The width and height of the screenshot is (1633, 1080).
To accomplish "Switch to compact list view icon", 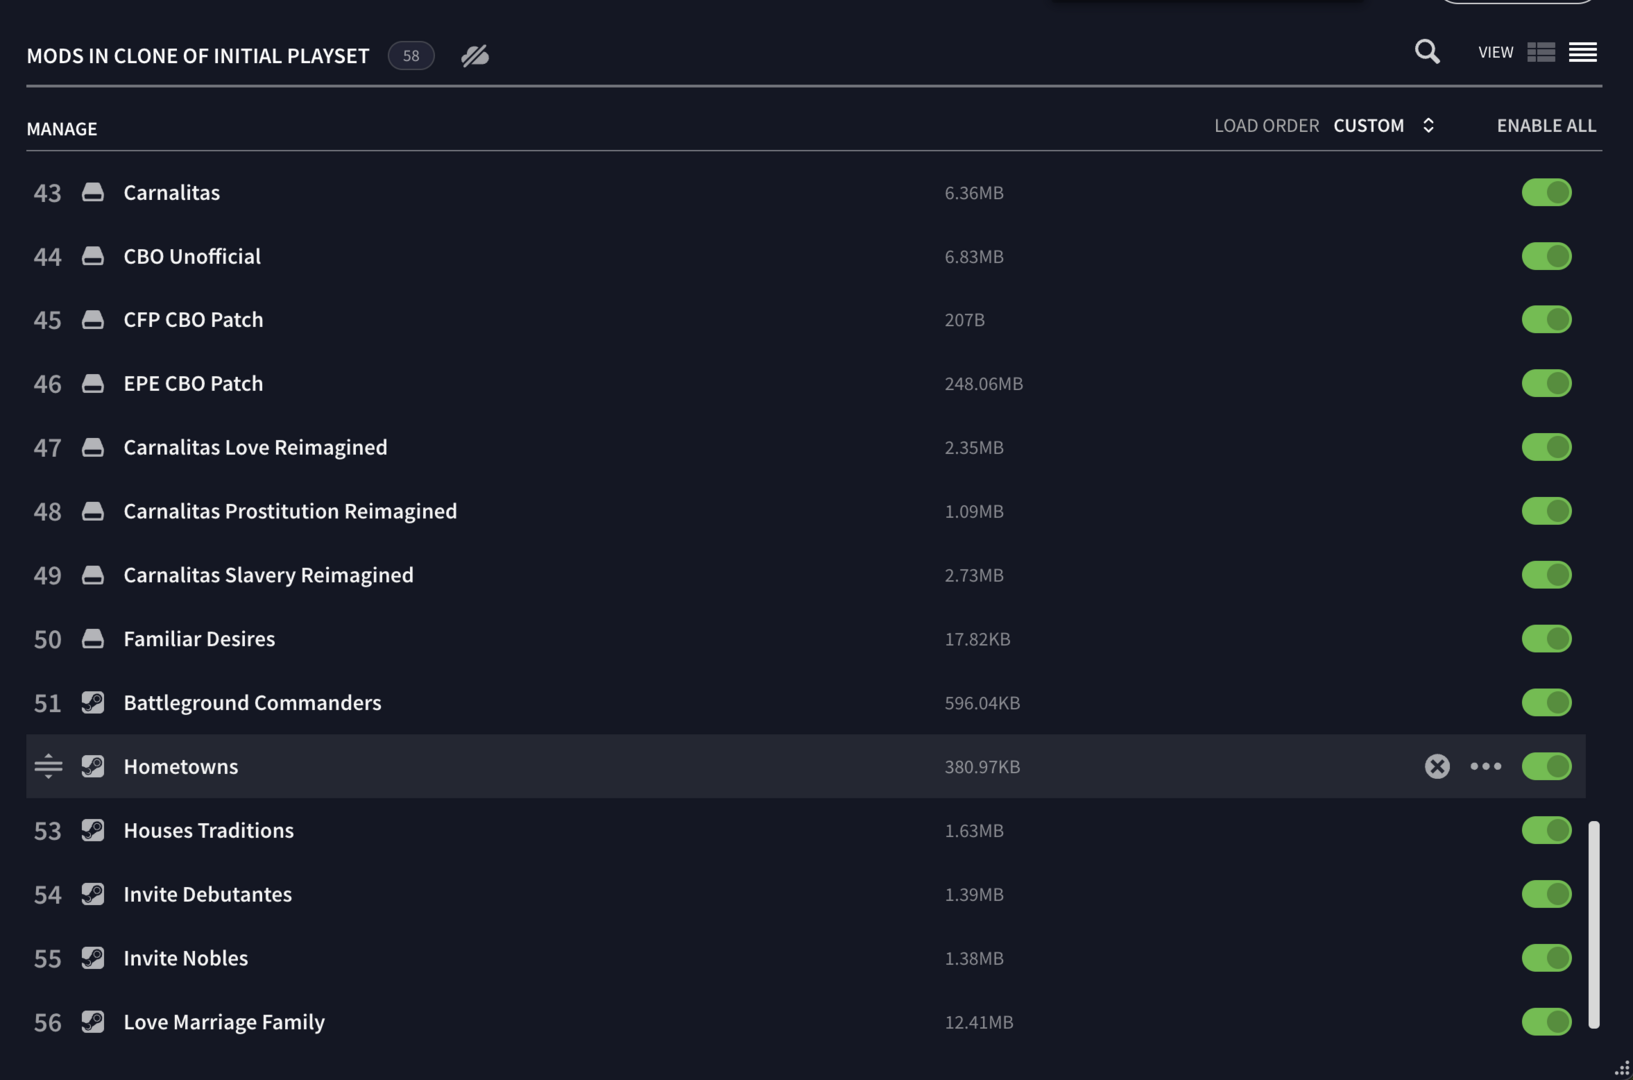I will pos(1582,52).
